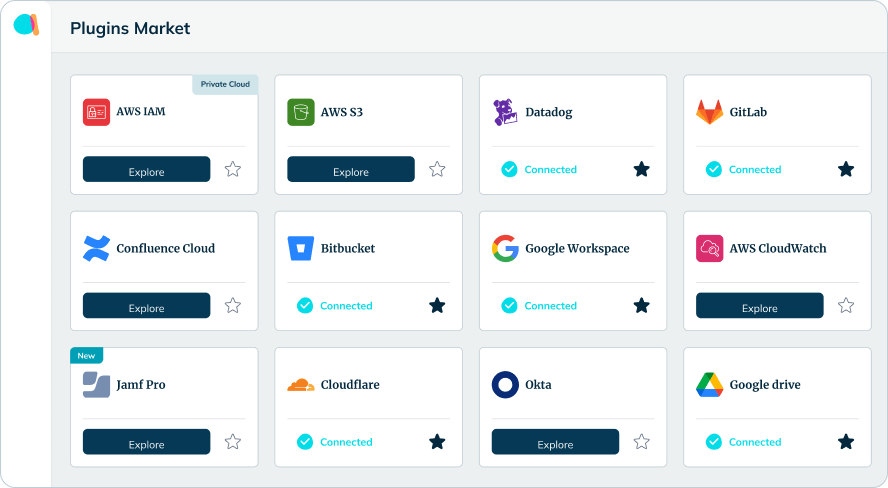The width and height of the screenshot is (888, 488).
Task: Click the AWS S3 plugin title
Action: point(342,112)
